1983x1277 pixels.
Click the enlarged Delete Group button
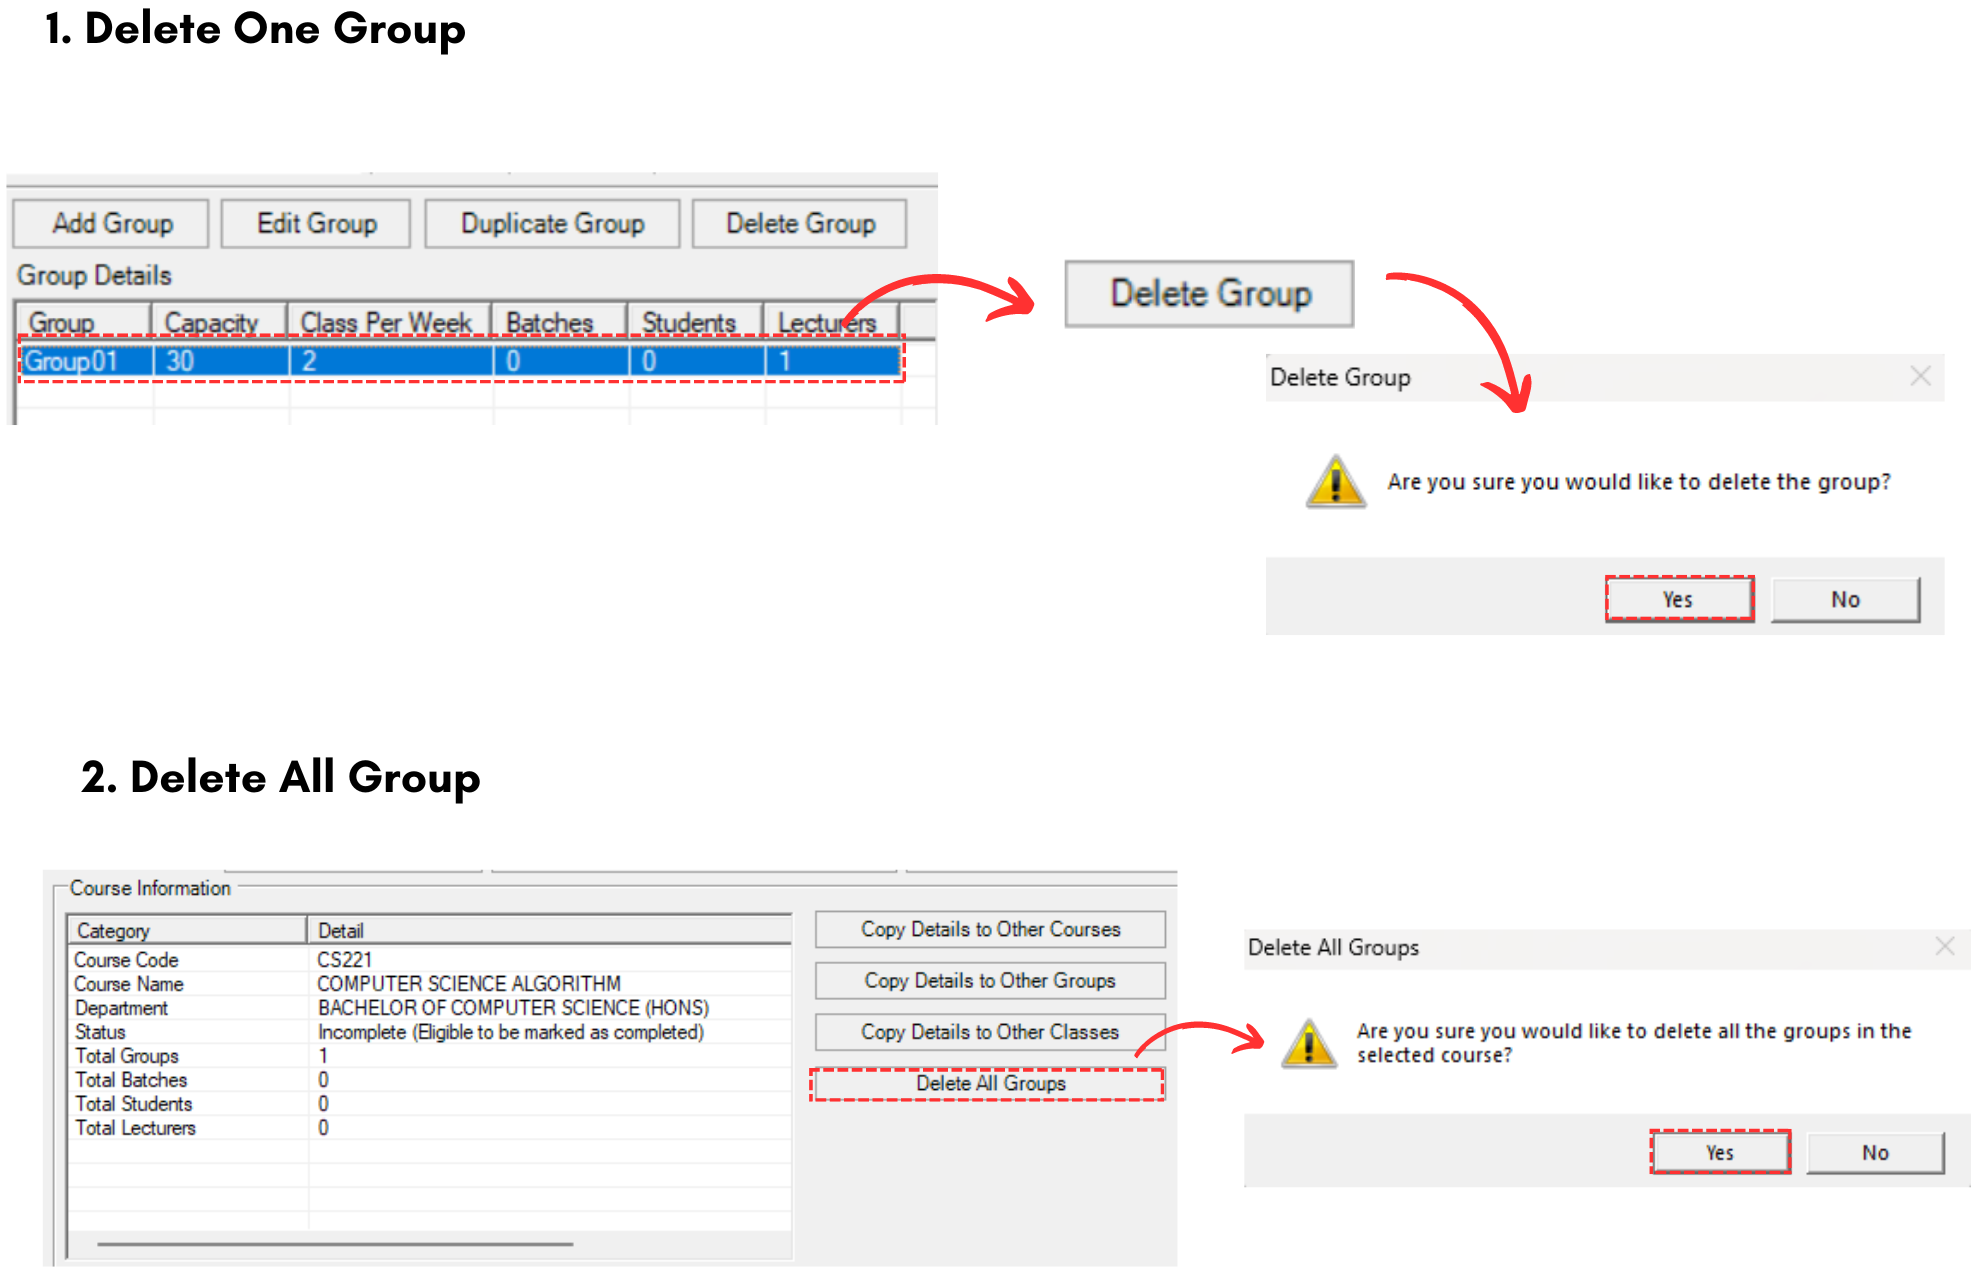point(1209,294)
